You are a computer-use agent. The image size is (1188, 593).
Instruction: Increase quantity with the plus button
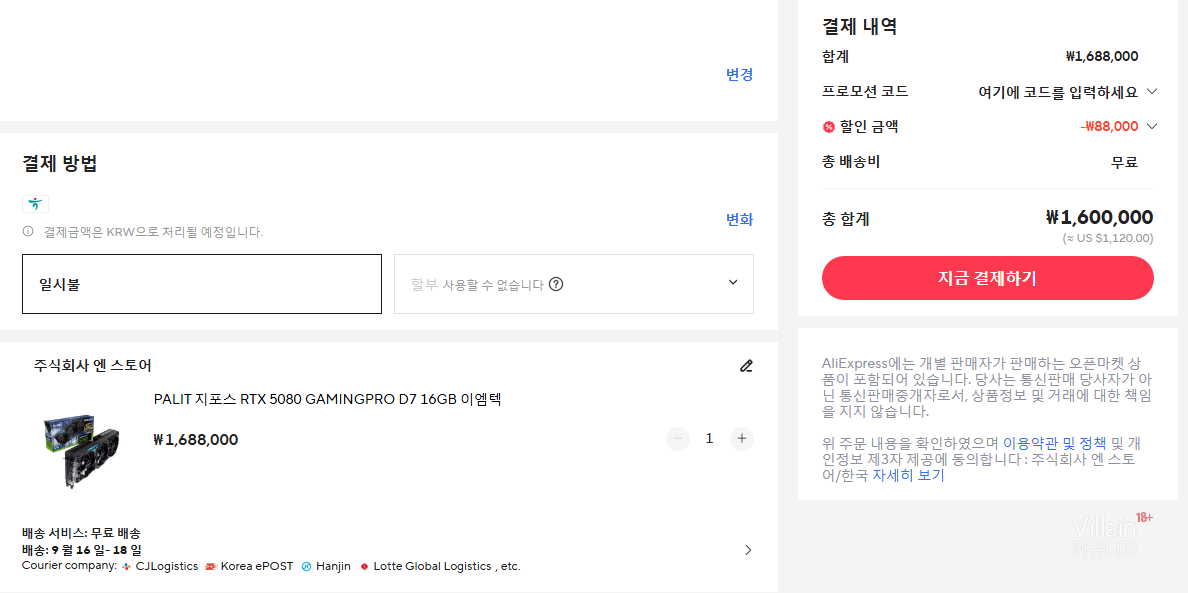[741, 438]
